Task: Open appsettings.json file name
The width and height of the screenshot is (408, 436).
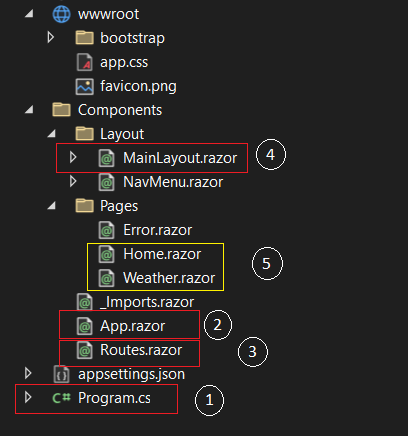Action: coord(131,374)
